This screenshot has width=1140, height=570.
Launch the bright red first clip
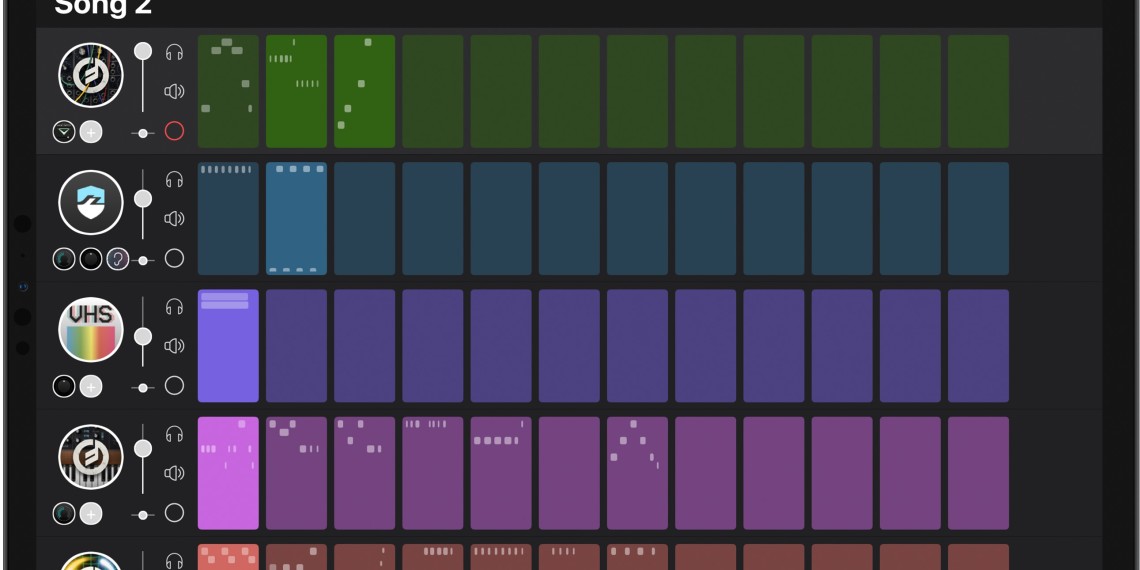(228, 557)
